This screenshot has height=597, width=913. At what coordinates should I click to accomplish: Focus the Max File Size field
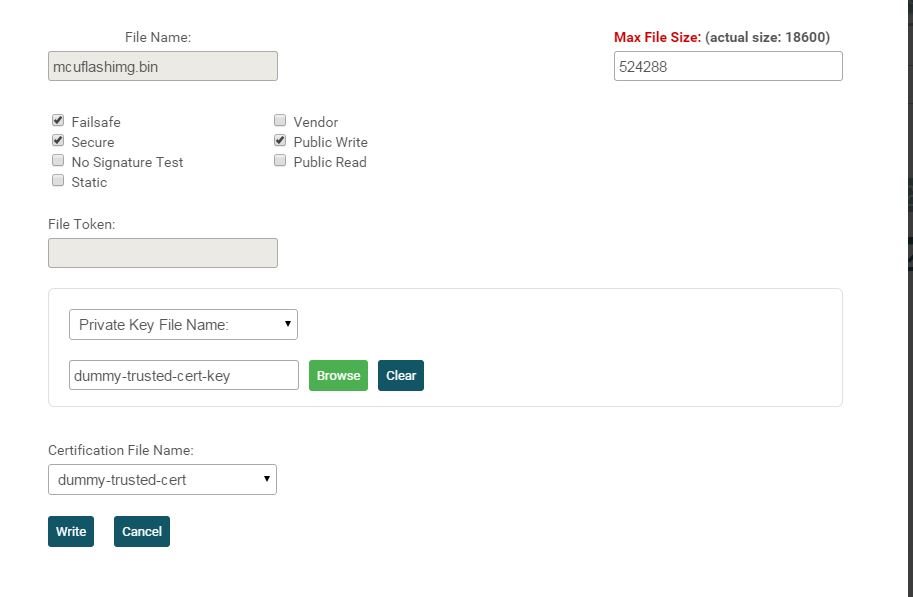pyautogui.click(x=728, y=67)
